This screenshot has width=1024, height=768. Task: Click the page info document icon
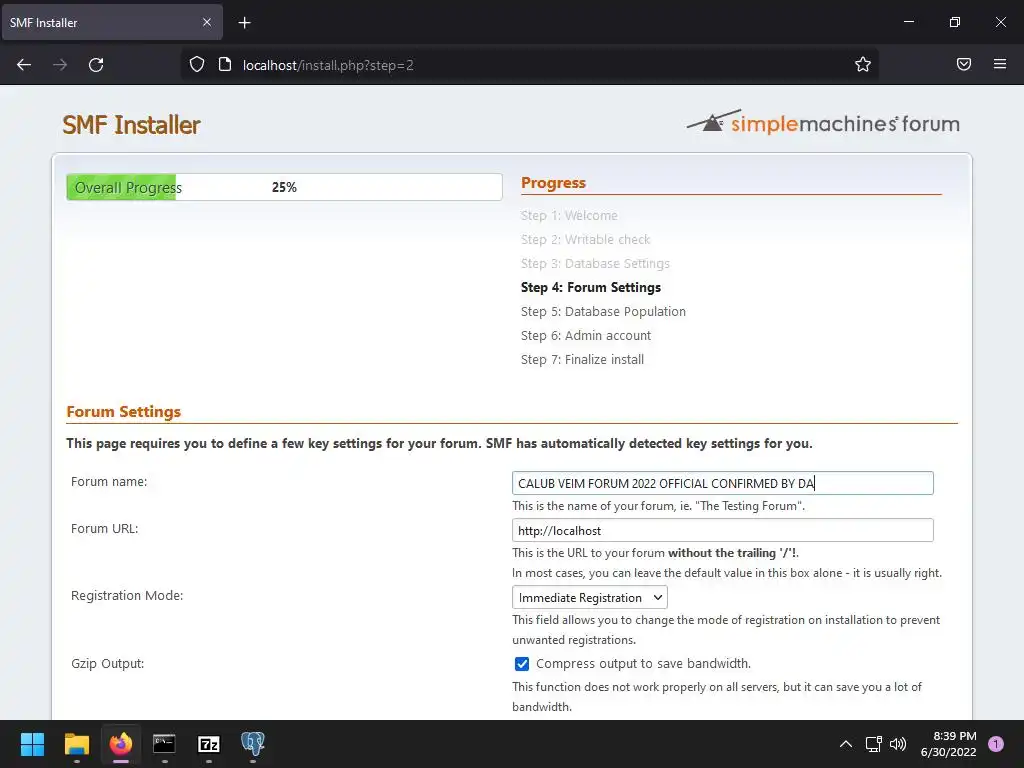click(225, 65)
